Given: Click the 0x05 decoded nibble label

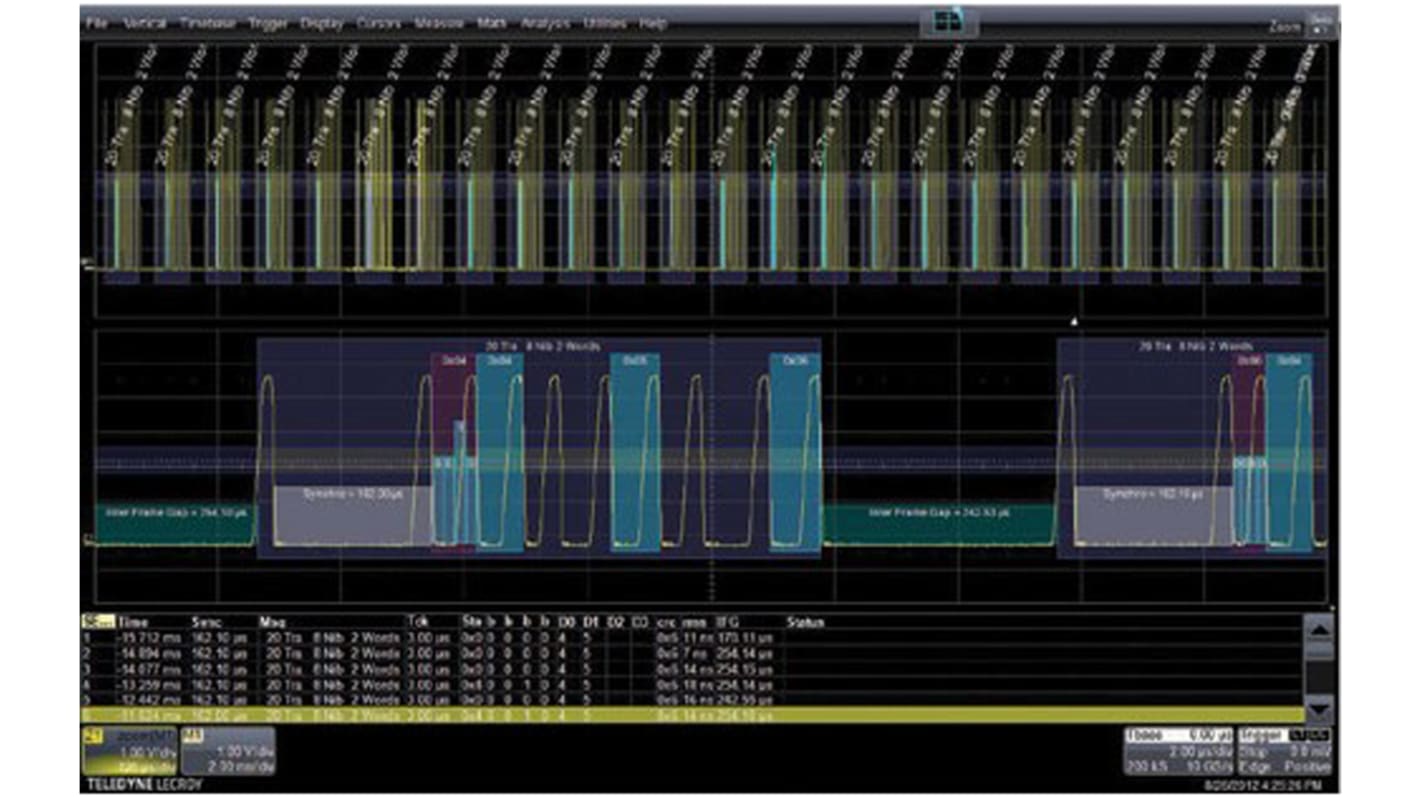Looking at the screenshot, I should 635,360.
